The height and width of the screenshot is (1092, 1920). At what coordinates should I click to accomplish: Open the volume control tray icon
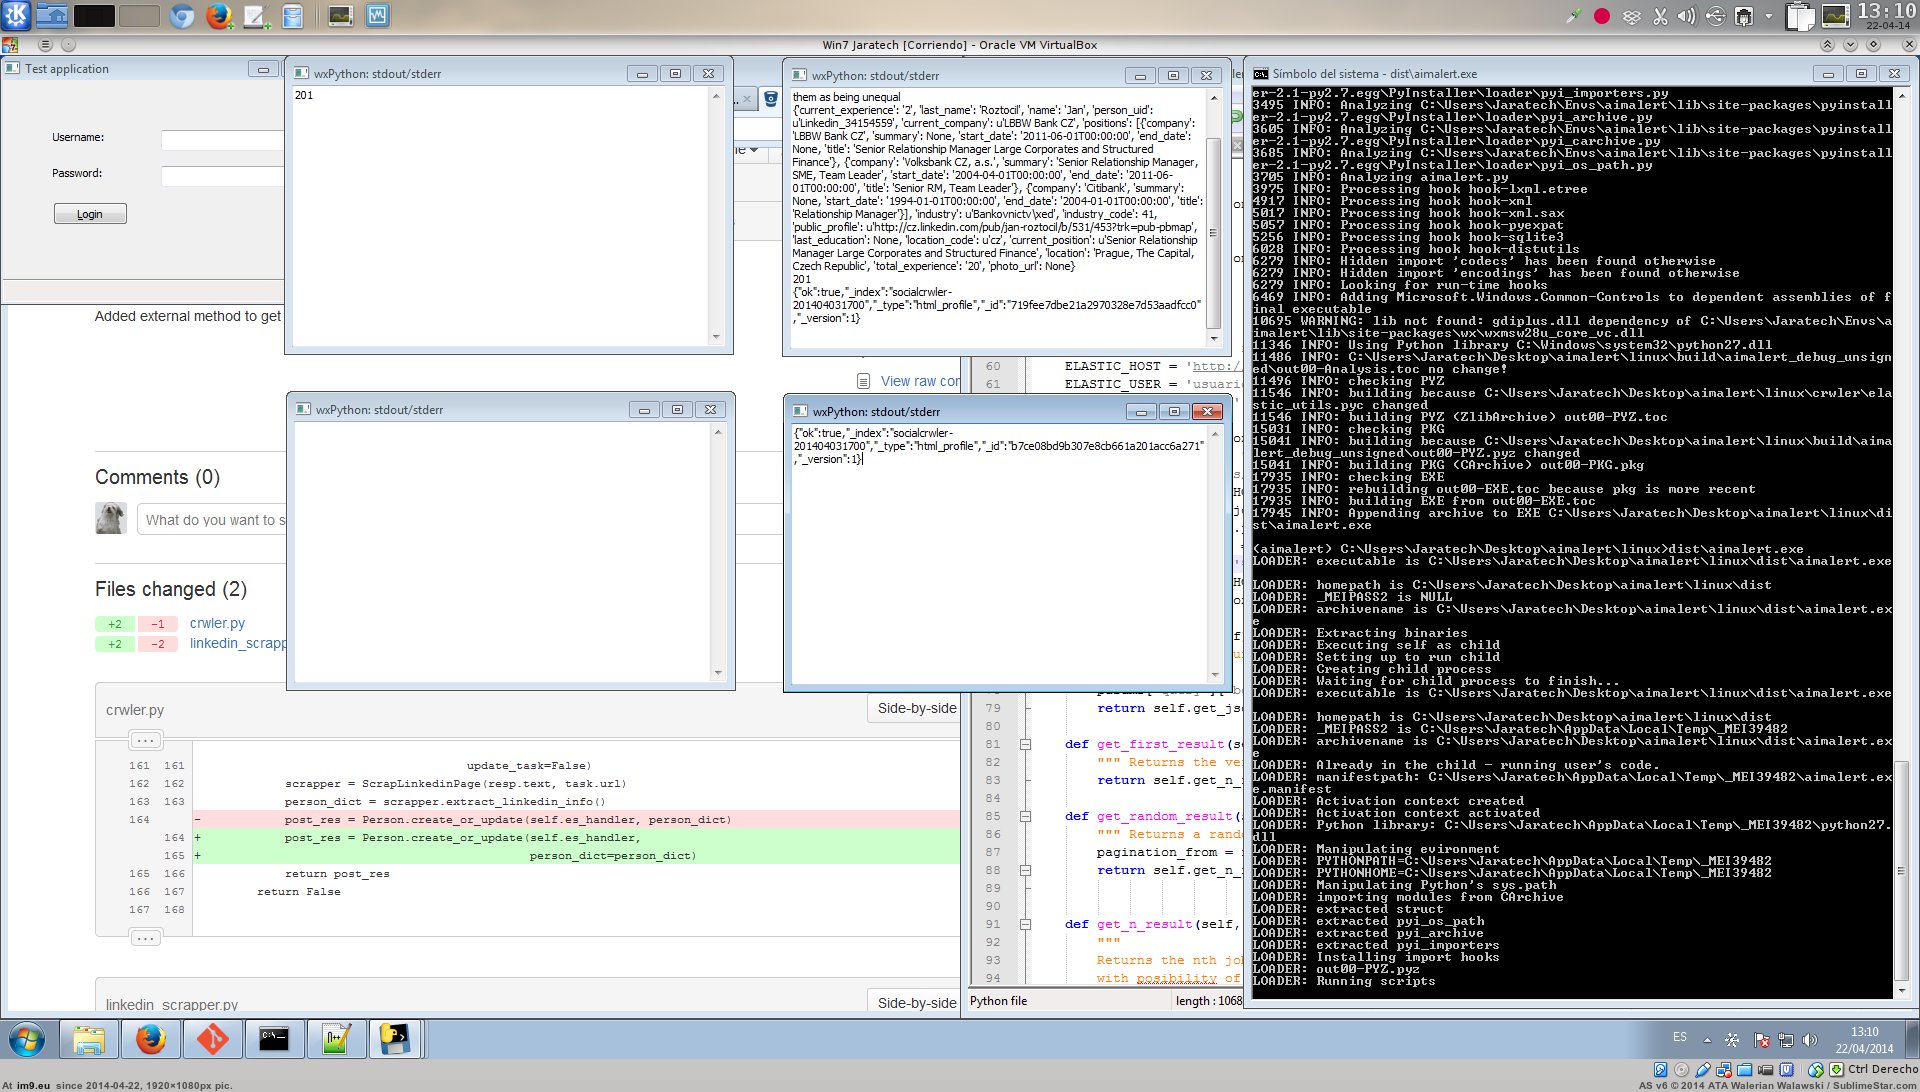(x=1687, y=16)
